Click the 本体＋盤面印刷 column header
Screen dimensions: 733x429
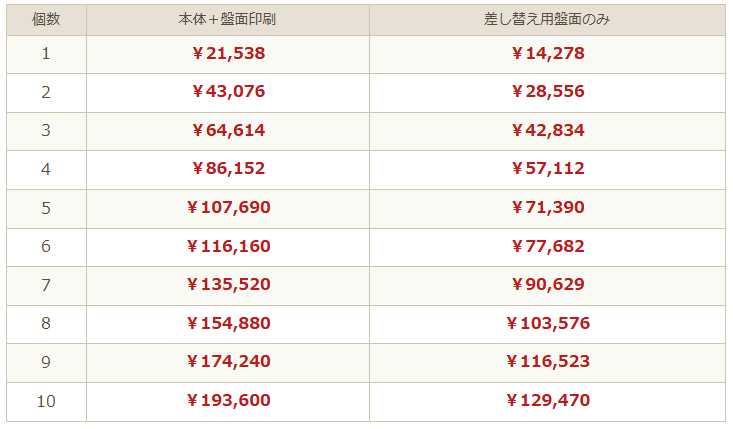[x=228, y=20]
